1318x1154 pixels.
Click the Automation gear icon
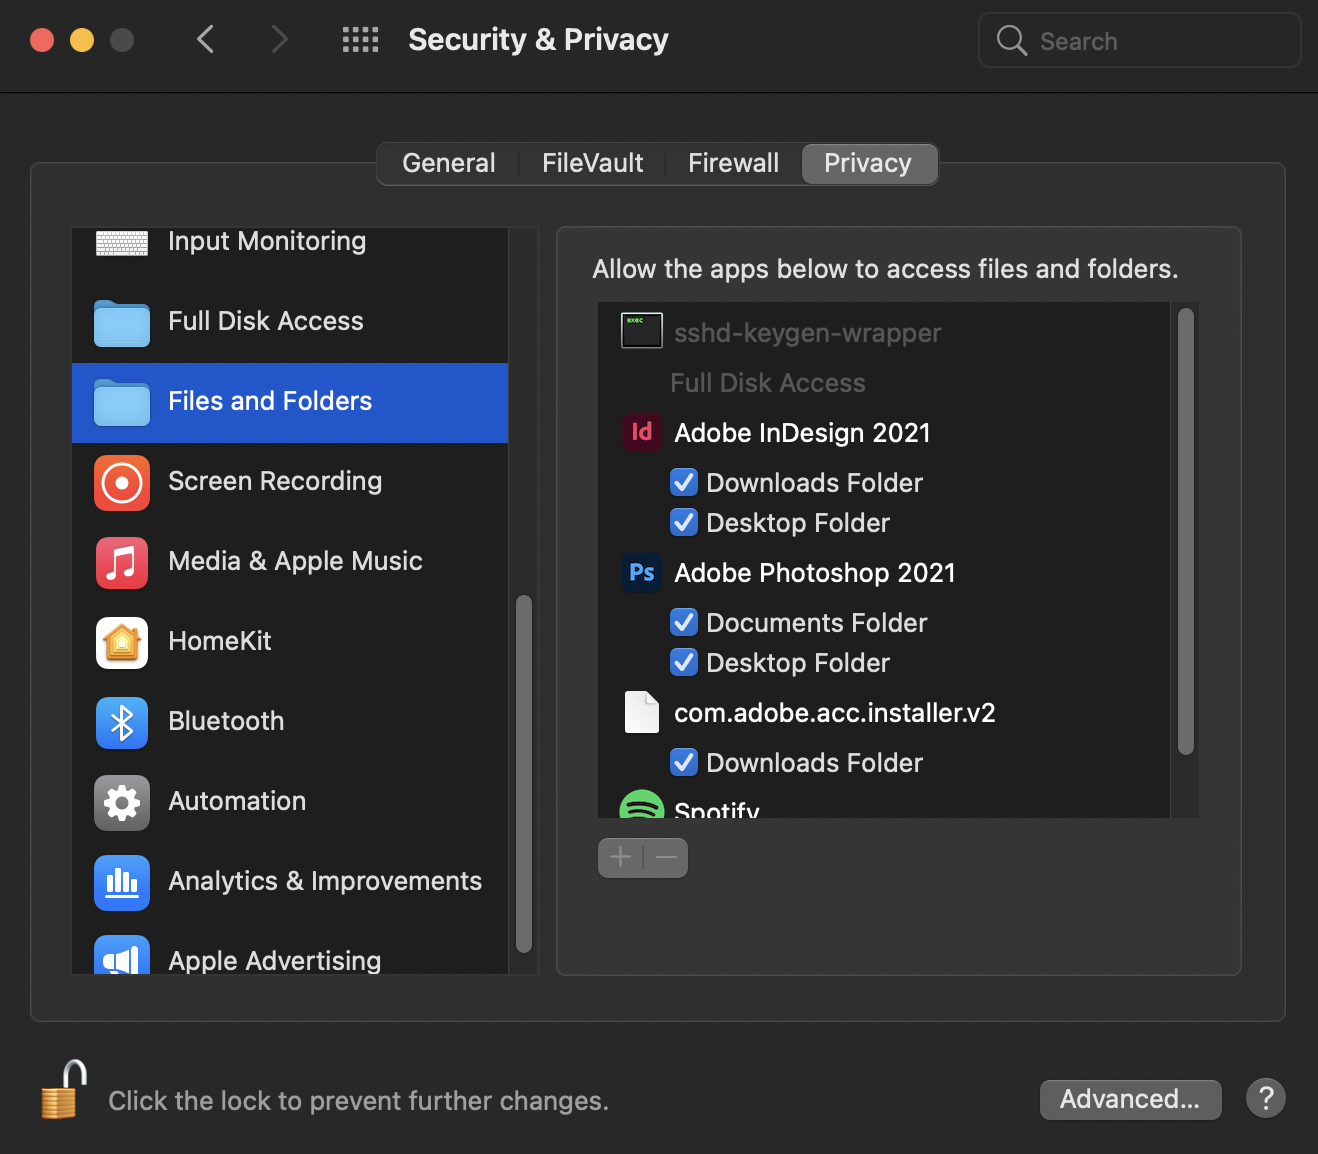(x=122, y=803)
